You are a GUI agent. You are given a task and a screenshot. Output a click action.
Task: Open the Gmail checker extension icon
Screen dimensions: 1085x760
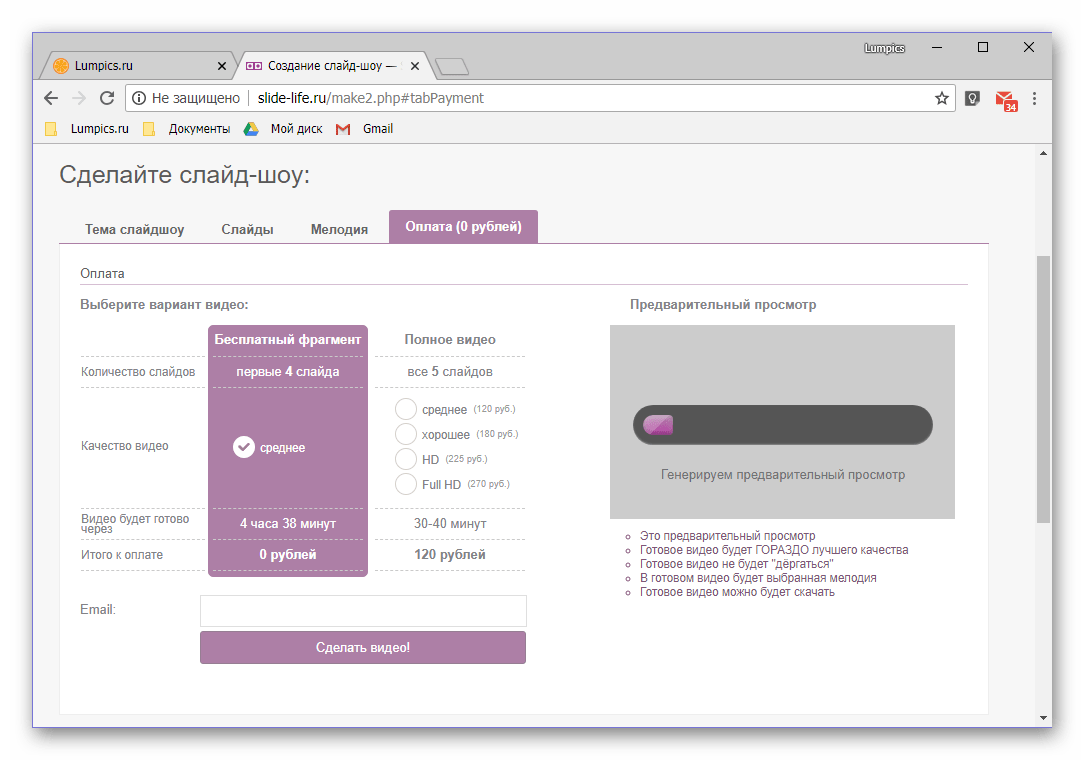[1005, 100]
